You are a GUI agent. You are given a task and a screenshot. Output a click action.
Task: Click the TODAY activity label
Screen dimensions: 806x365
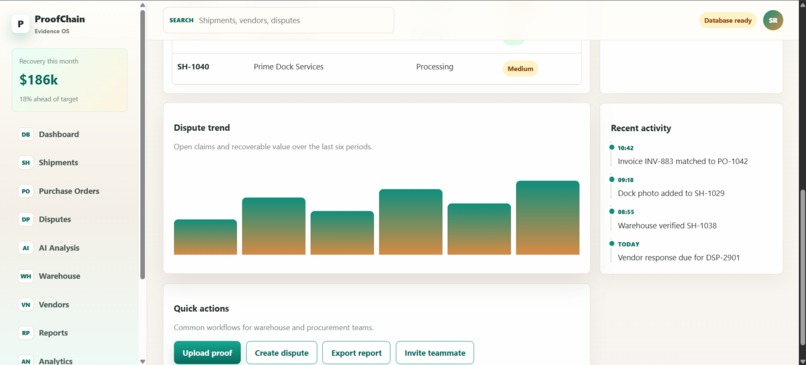[x=629, y=244]
